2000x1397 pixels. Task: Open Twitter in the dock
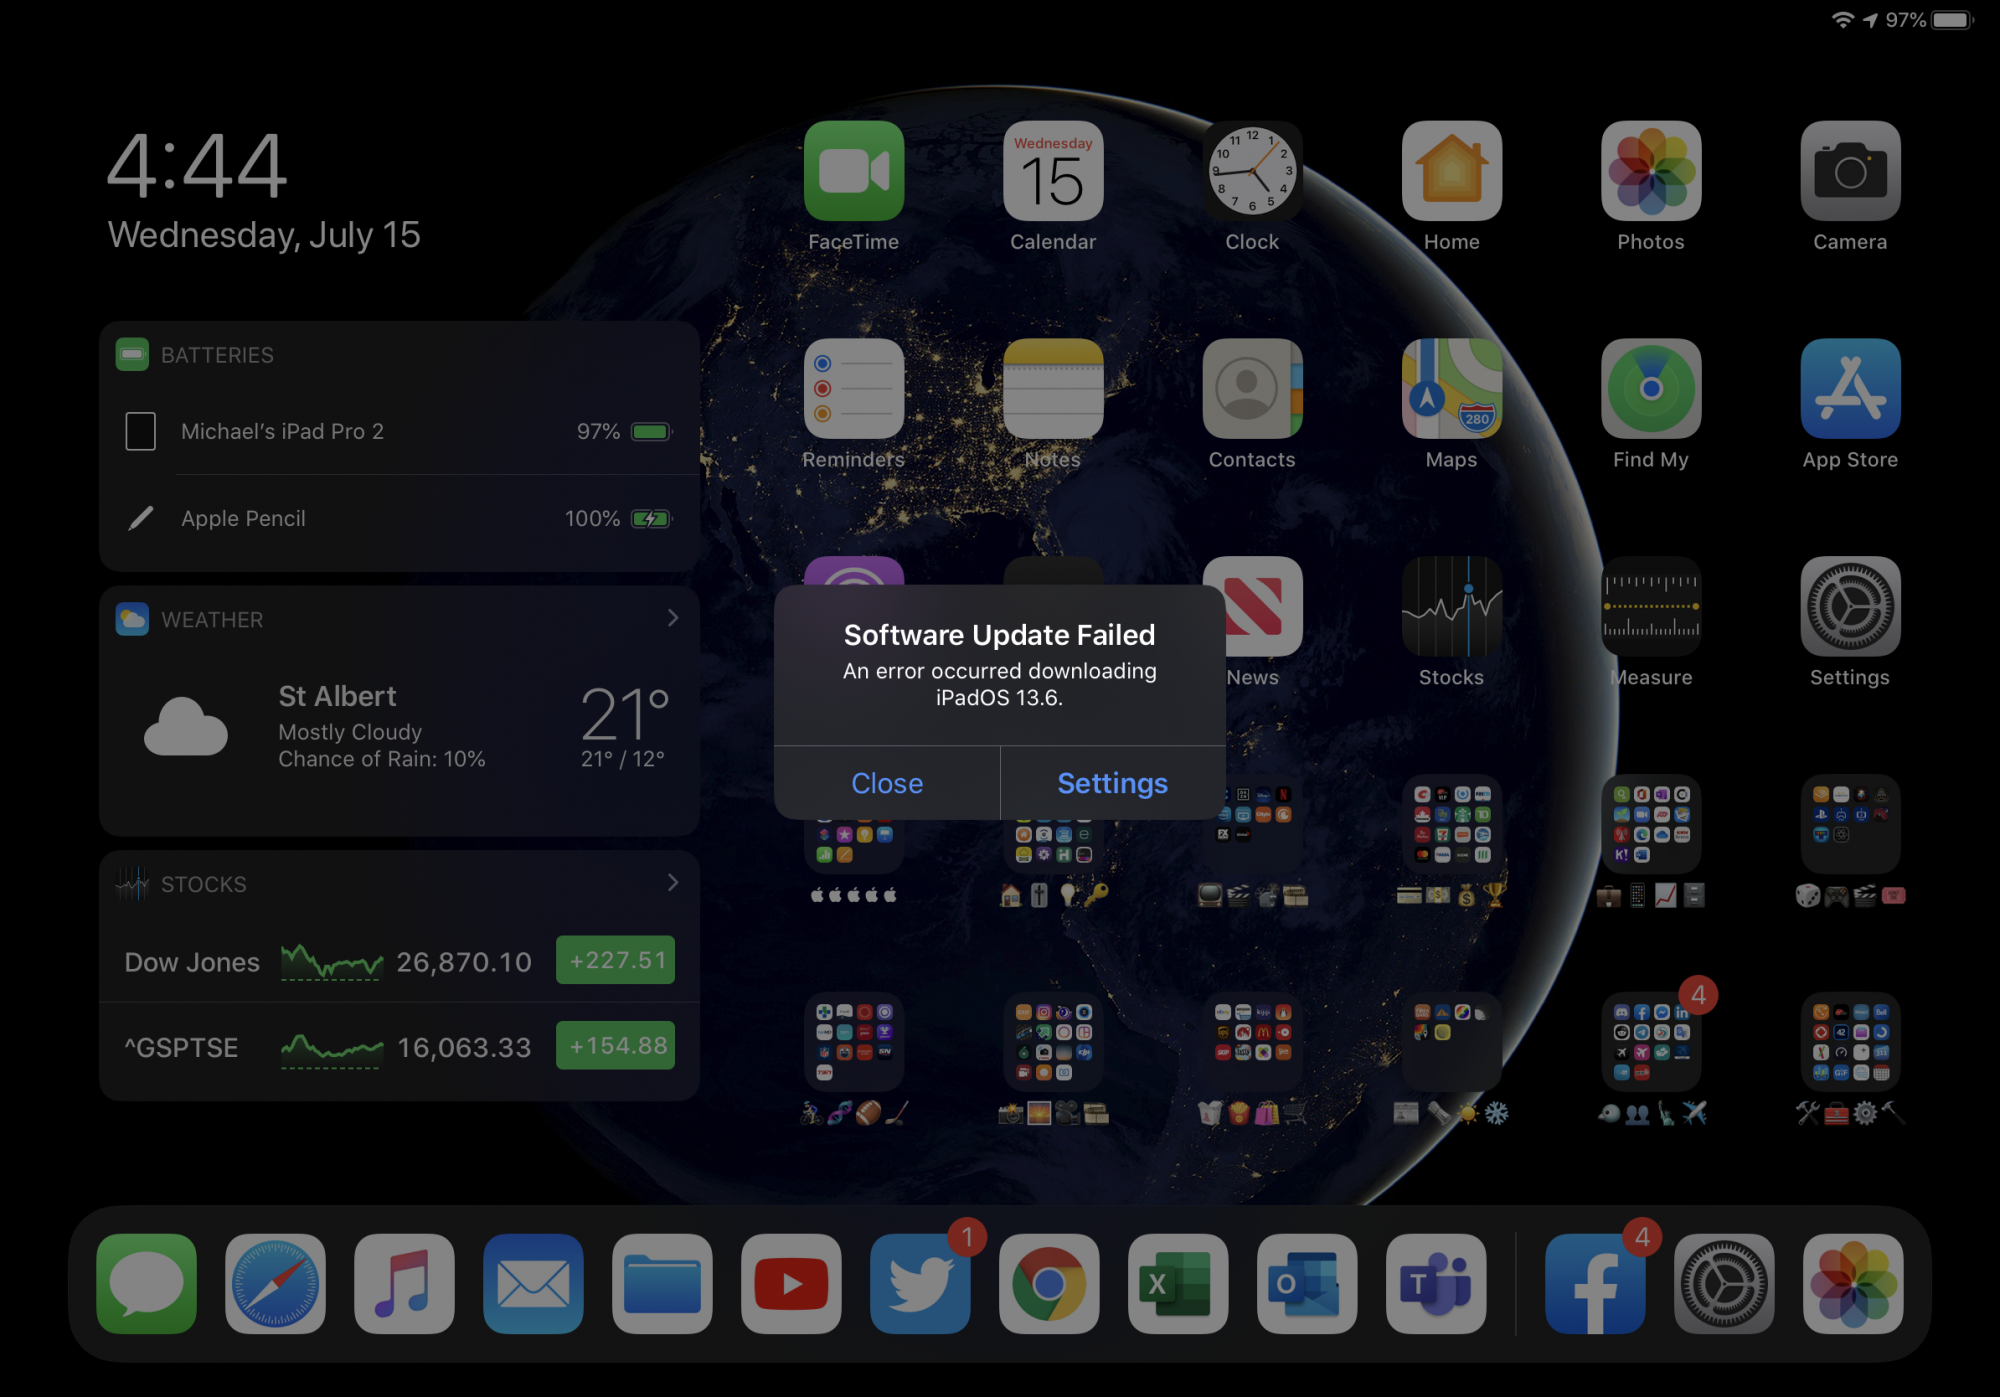click(920, 1283)
